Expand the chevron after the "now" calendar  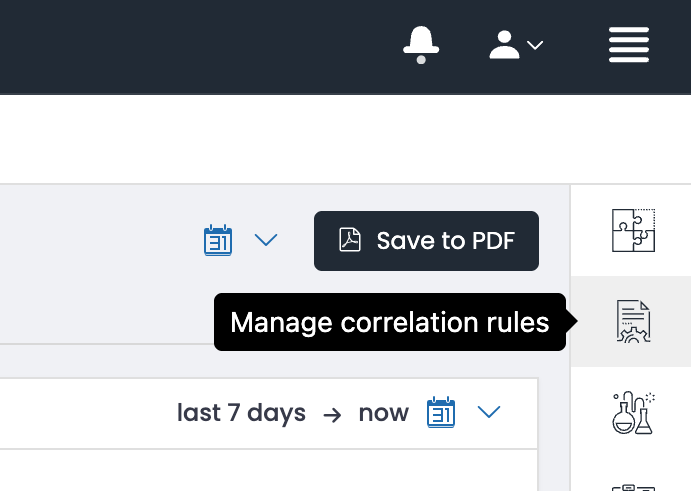pos(489,412)
